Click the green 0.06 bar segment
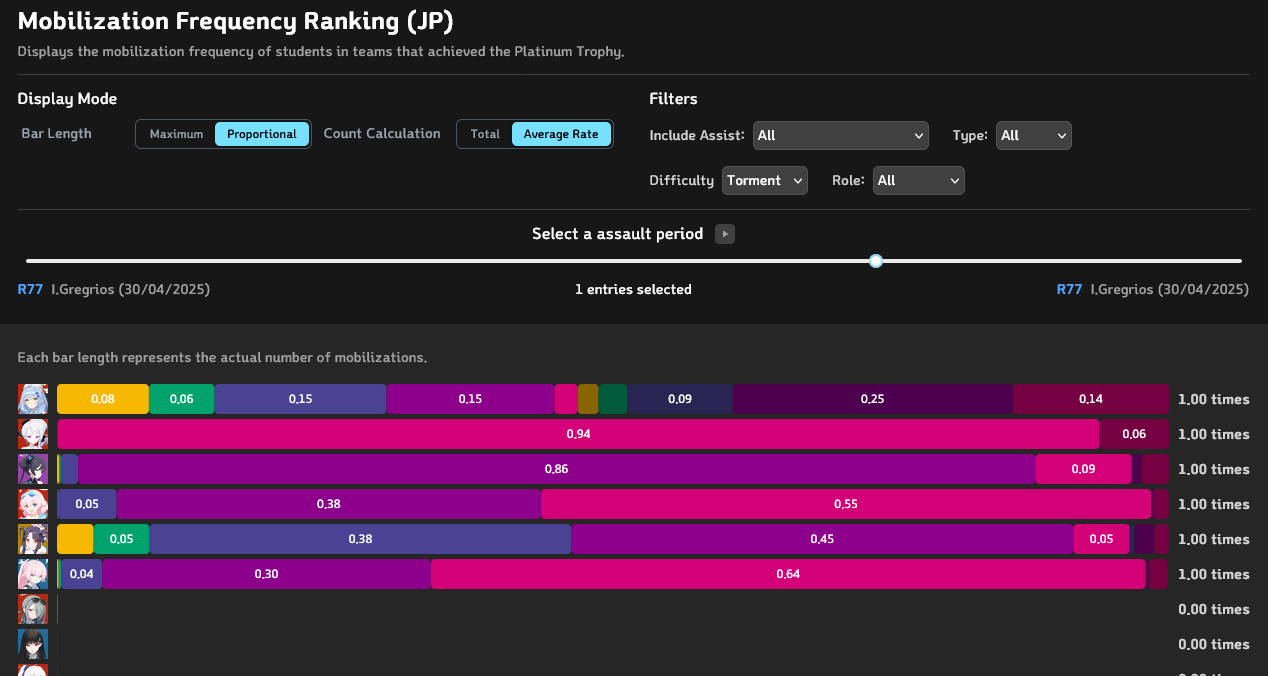This screenshot has height=676, width=1268. click(x=182, y=399)
